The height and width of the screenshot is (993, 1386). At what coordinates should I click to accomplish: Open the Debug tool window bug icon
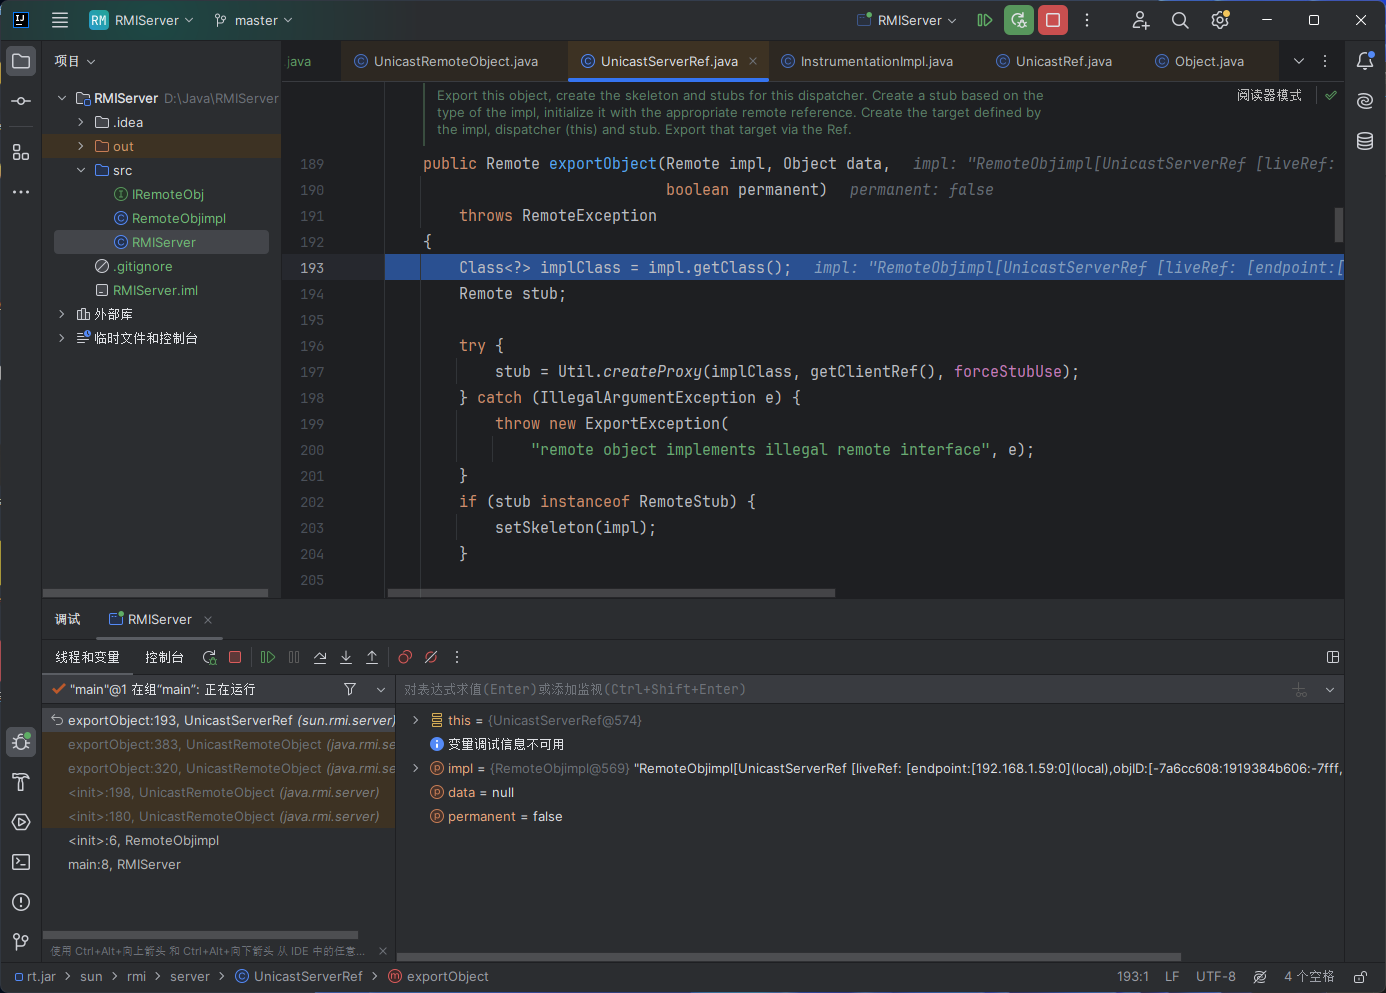[21, 742]
